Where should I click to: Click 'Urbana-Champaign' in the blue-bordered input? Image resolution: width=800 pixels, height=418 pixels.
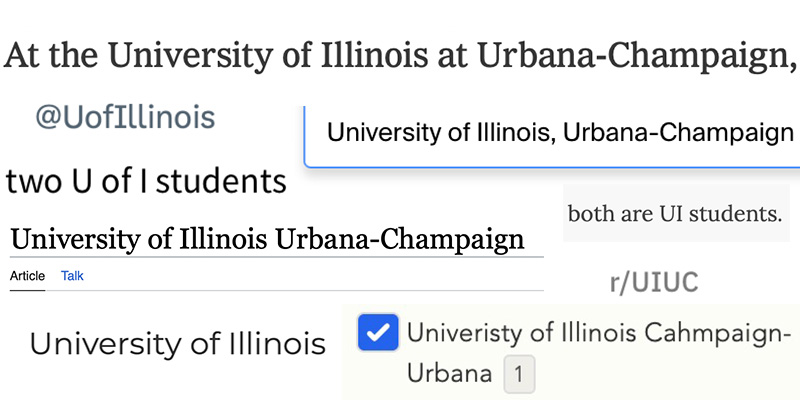(x=678, y=133)
